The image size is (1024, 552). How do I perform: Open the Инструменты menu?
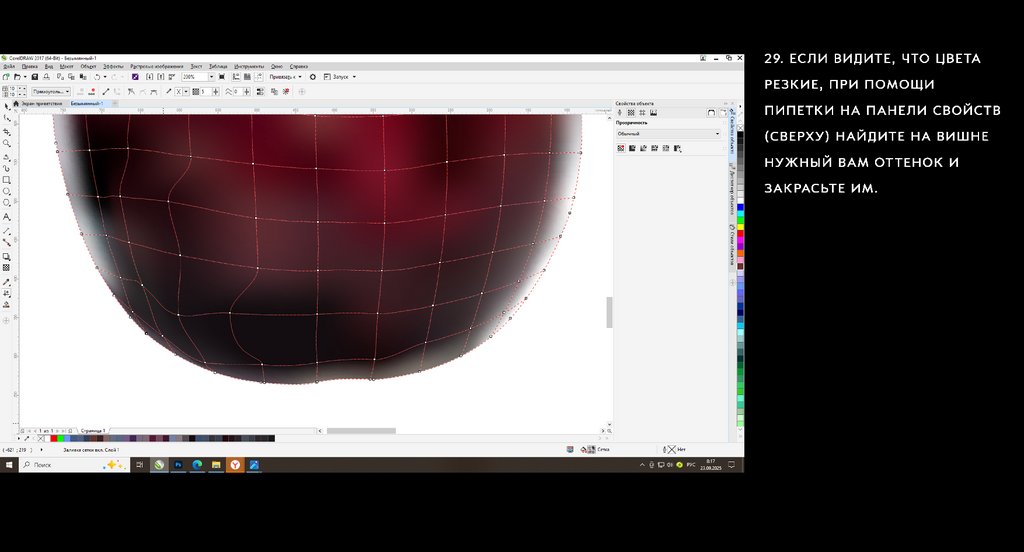click(x=249, y=66)
